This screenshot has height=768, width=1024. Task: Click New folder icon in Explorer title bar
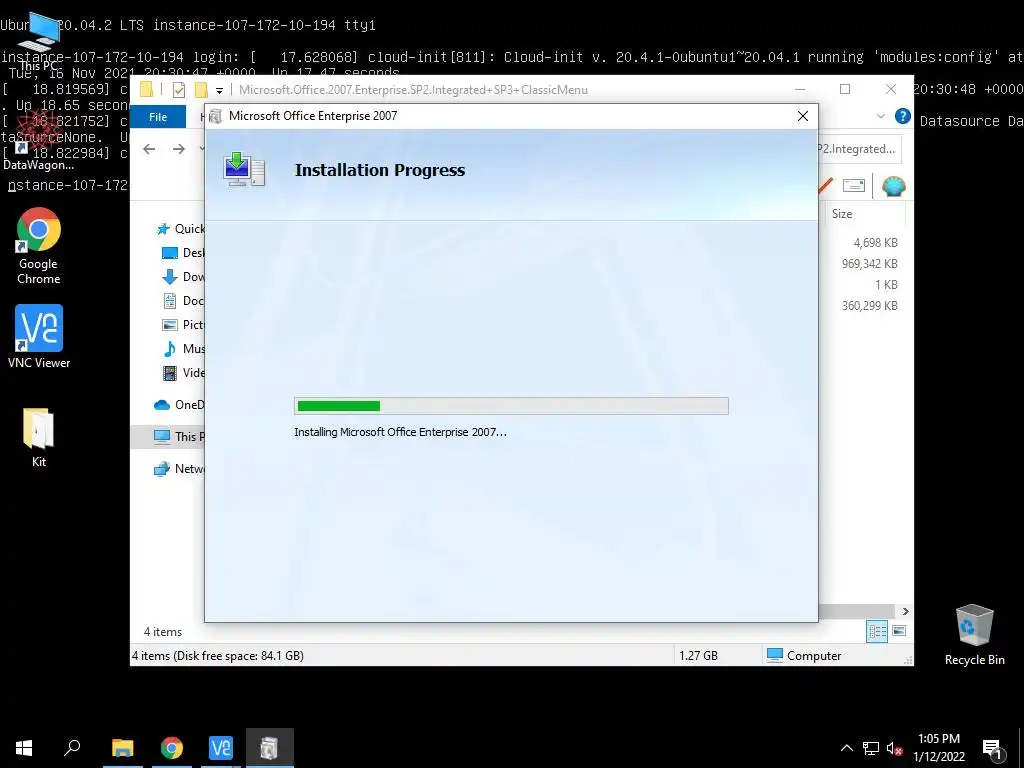(201, 89)
